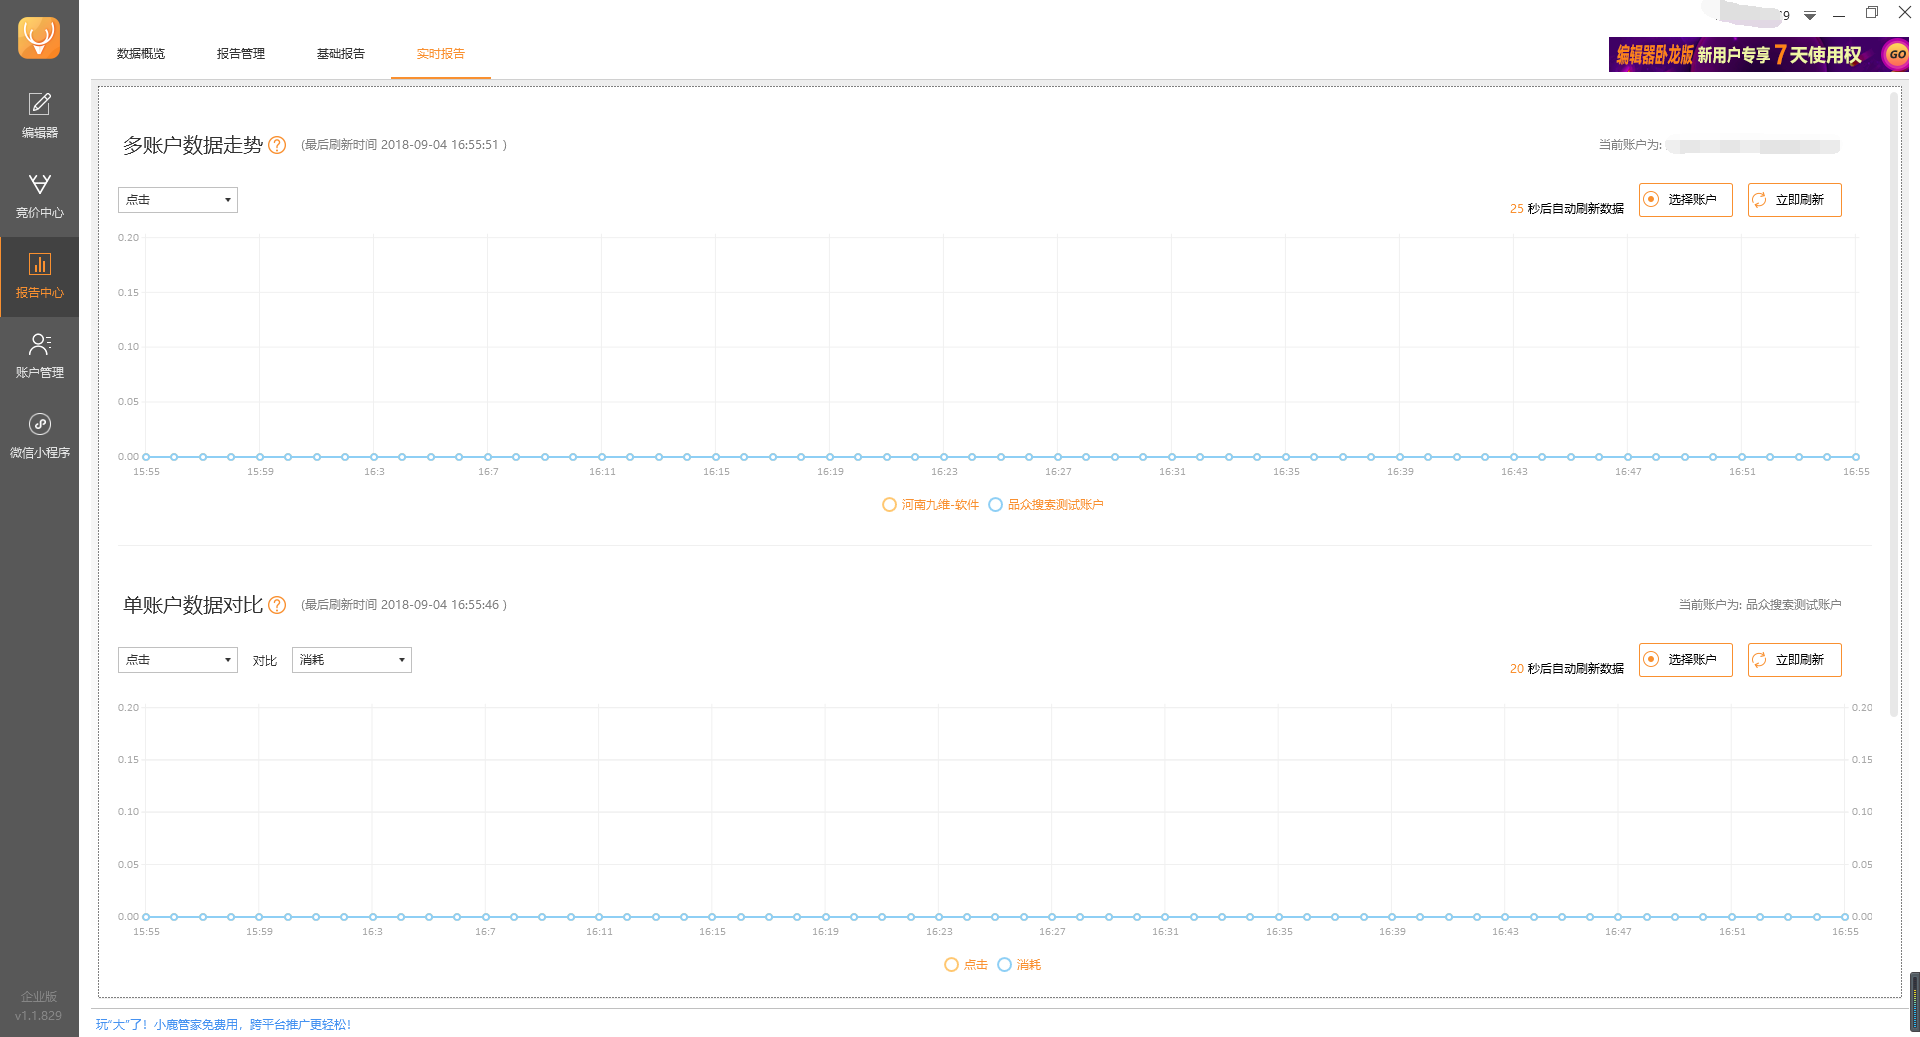Open the 编辑器卧龙版 promo banner

pyautogui.click(x=1758, y=54)
